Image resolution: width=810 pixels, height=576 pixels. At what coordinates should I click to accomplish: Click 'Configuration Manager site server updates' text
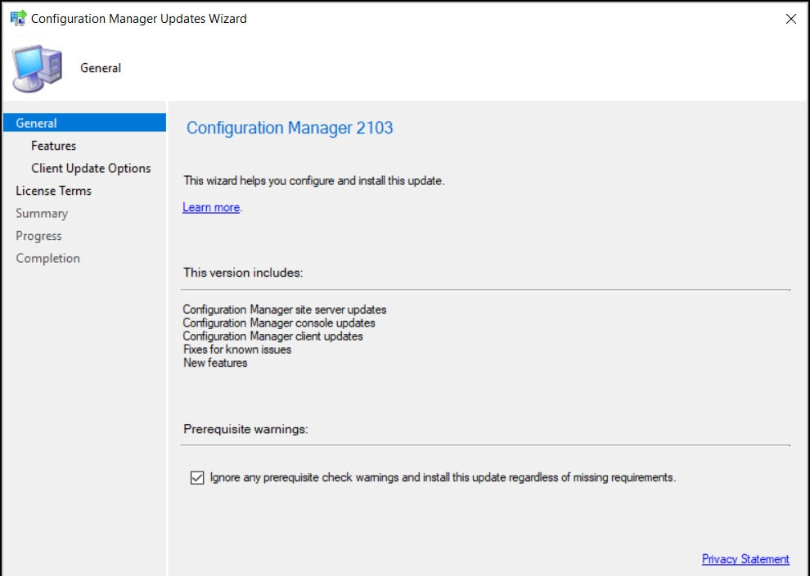click(284, 309)
